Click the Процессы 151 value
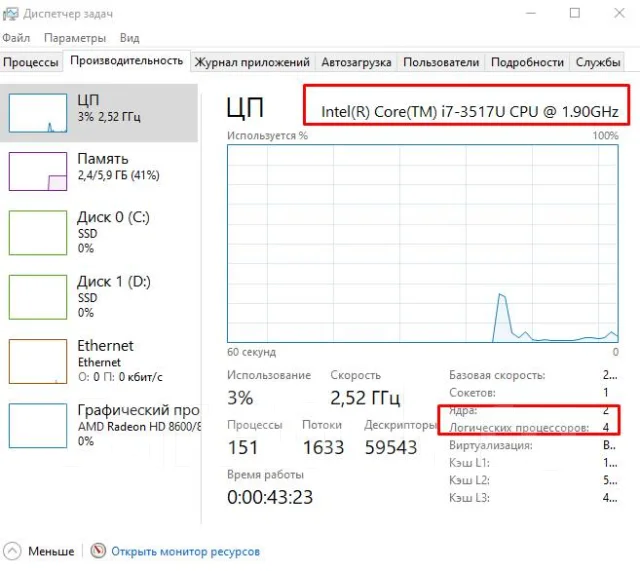This screenshot has width=640, height=571. tap(243, 447)
